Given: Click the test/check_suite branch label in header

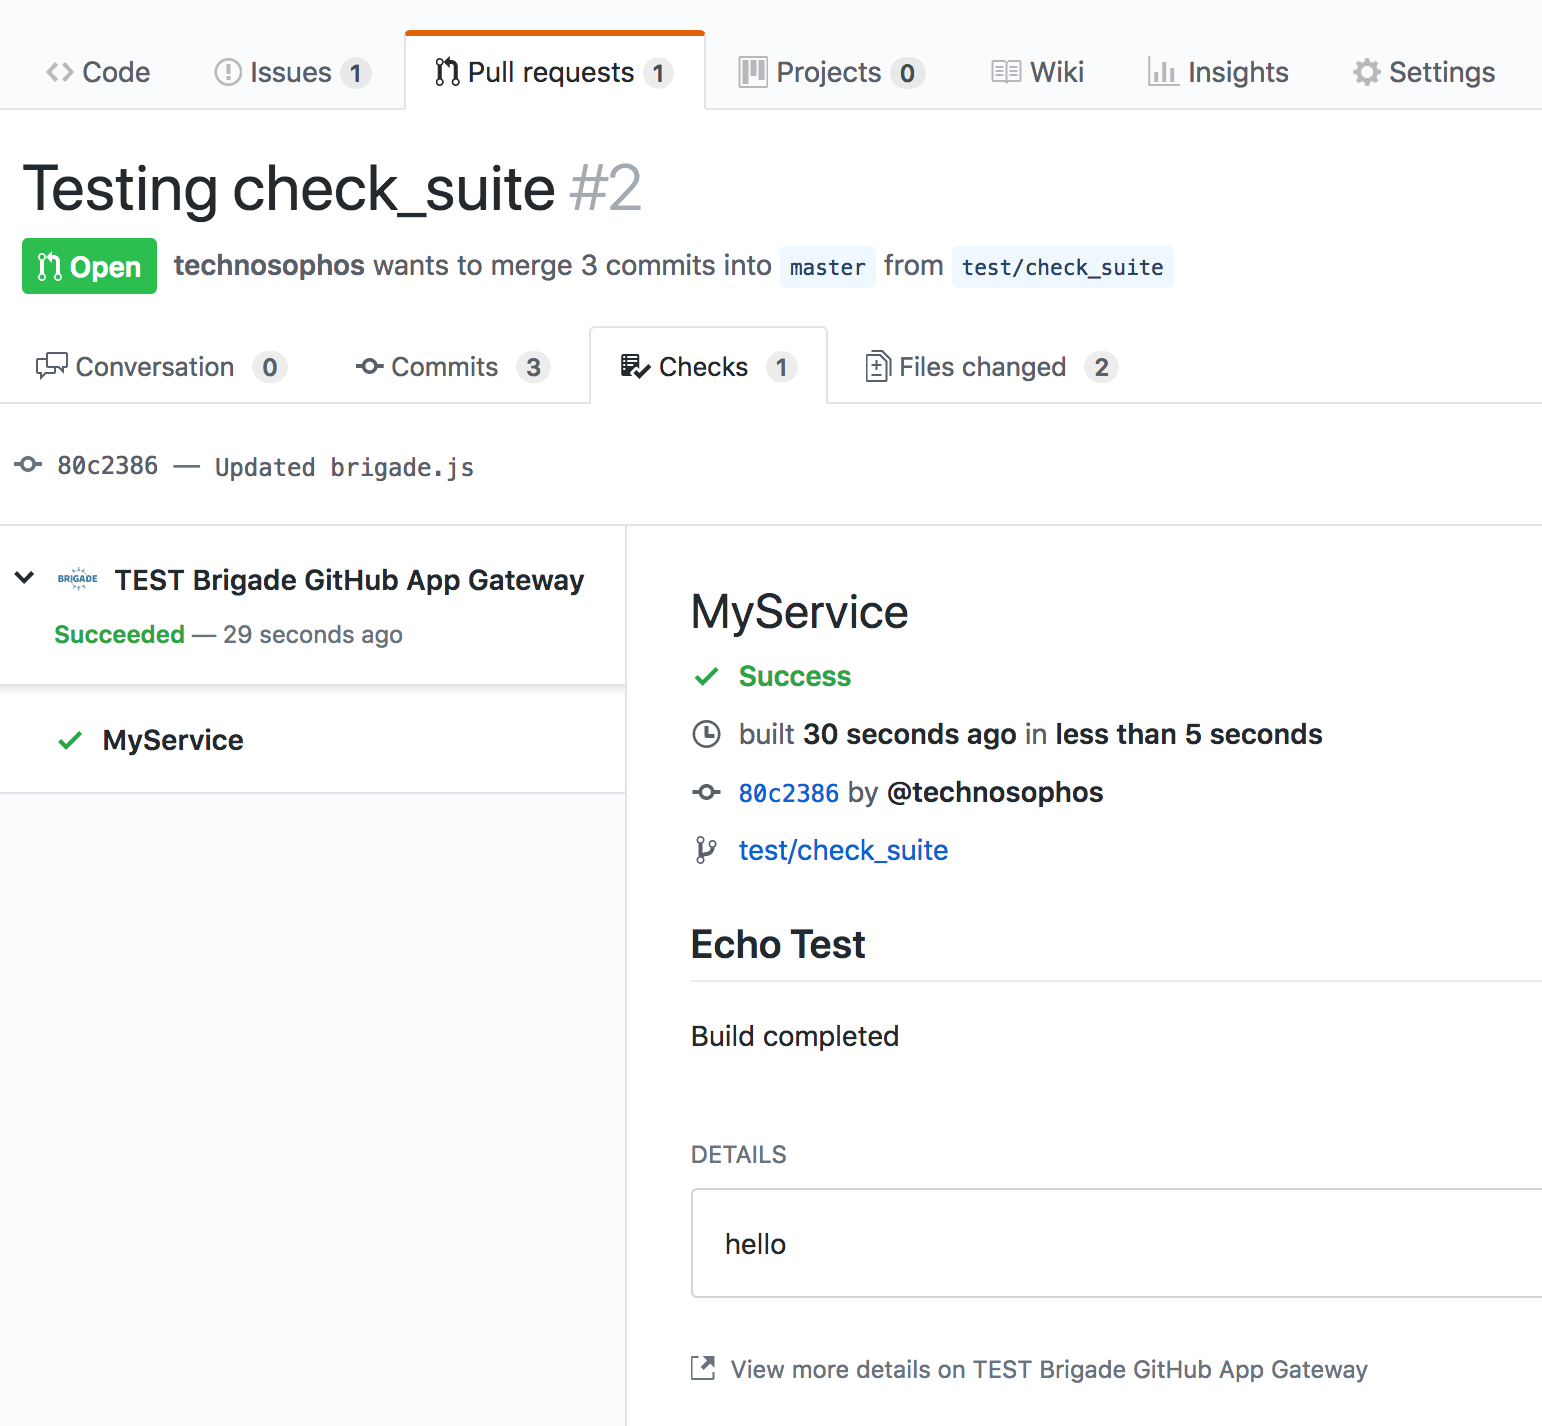Looking at the screenshot, I should [1062, 267].
